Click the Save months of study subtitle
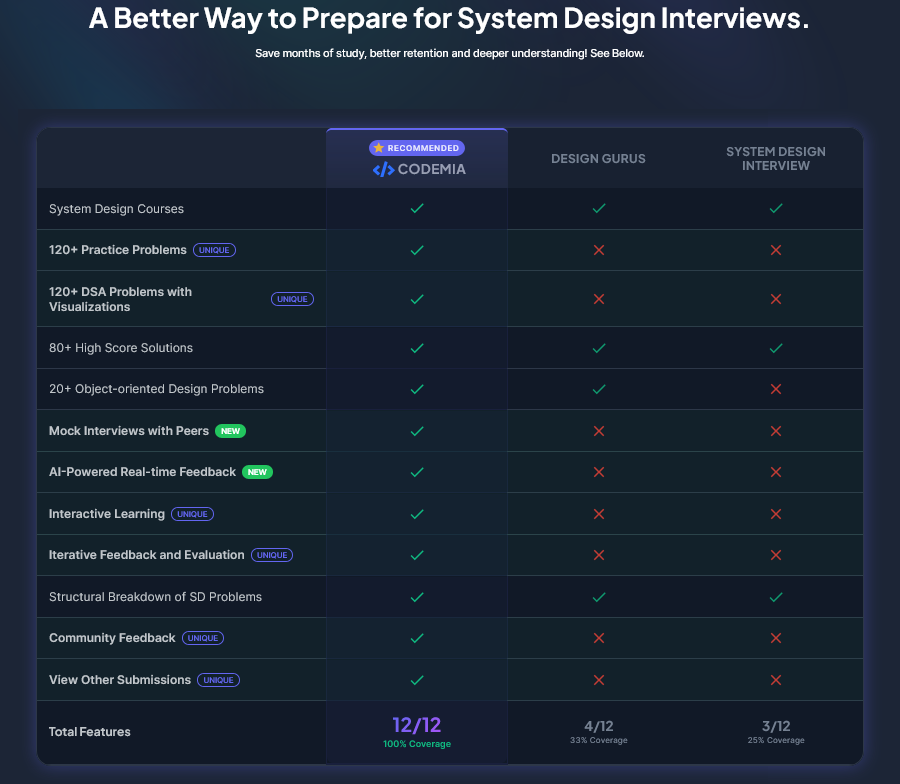This screenshot has height=784, width=900. (x=449, y=53)
